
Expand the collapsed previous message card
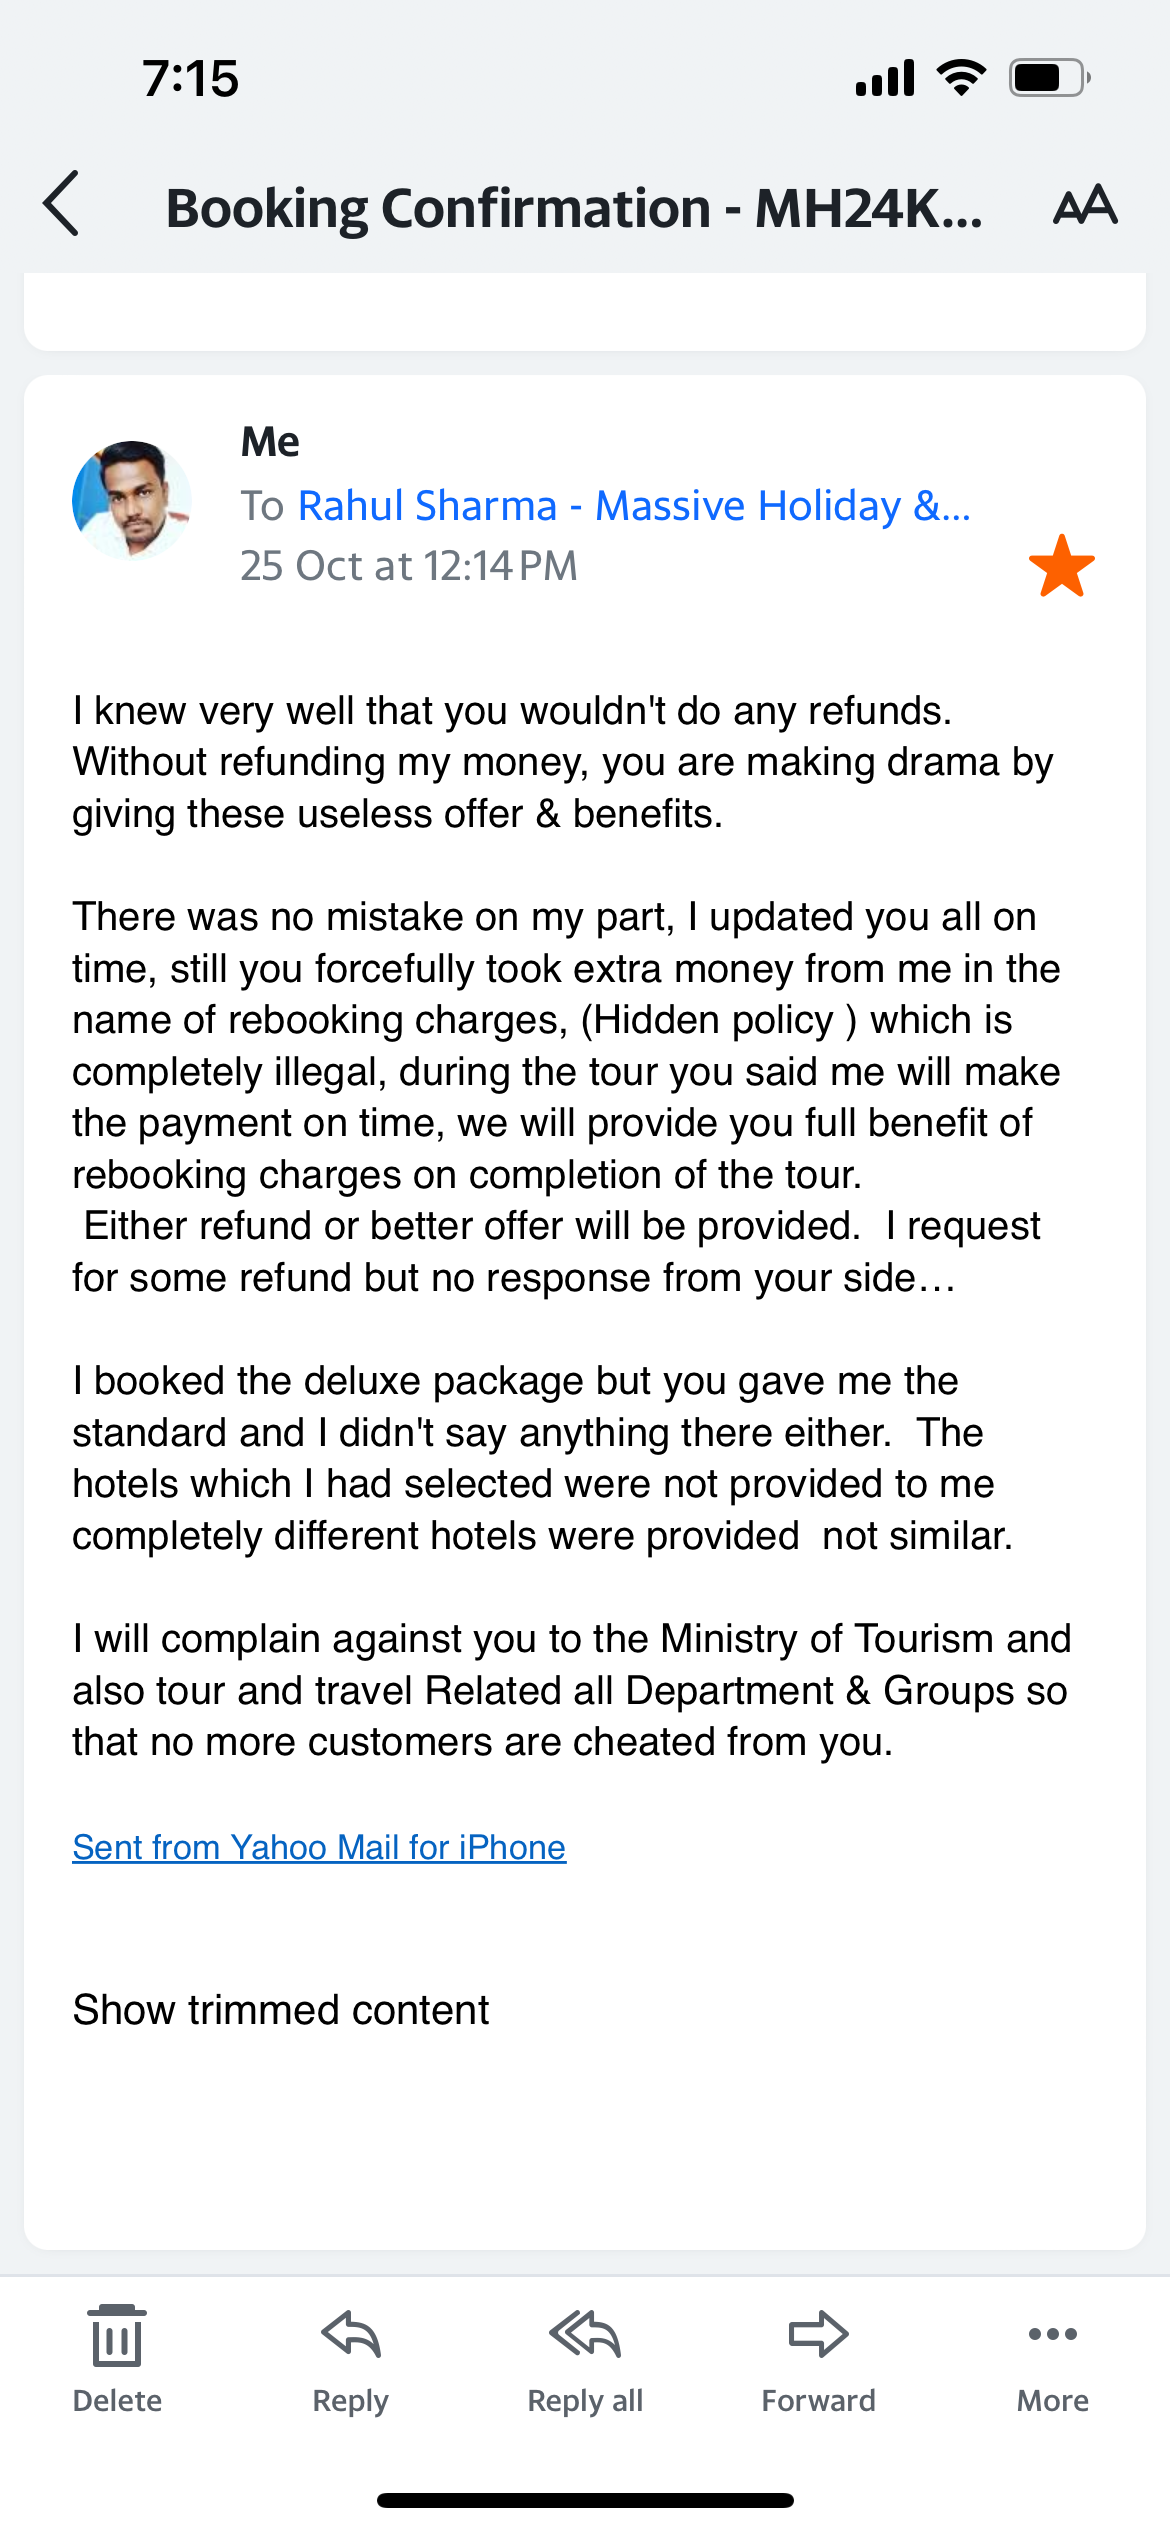pos(585,312)
